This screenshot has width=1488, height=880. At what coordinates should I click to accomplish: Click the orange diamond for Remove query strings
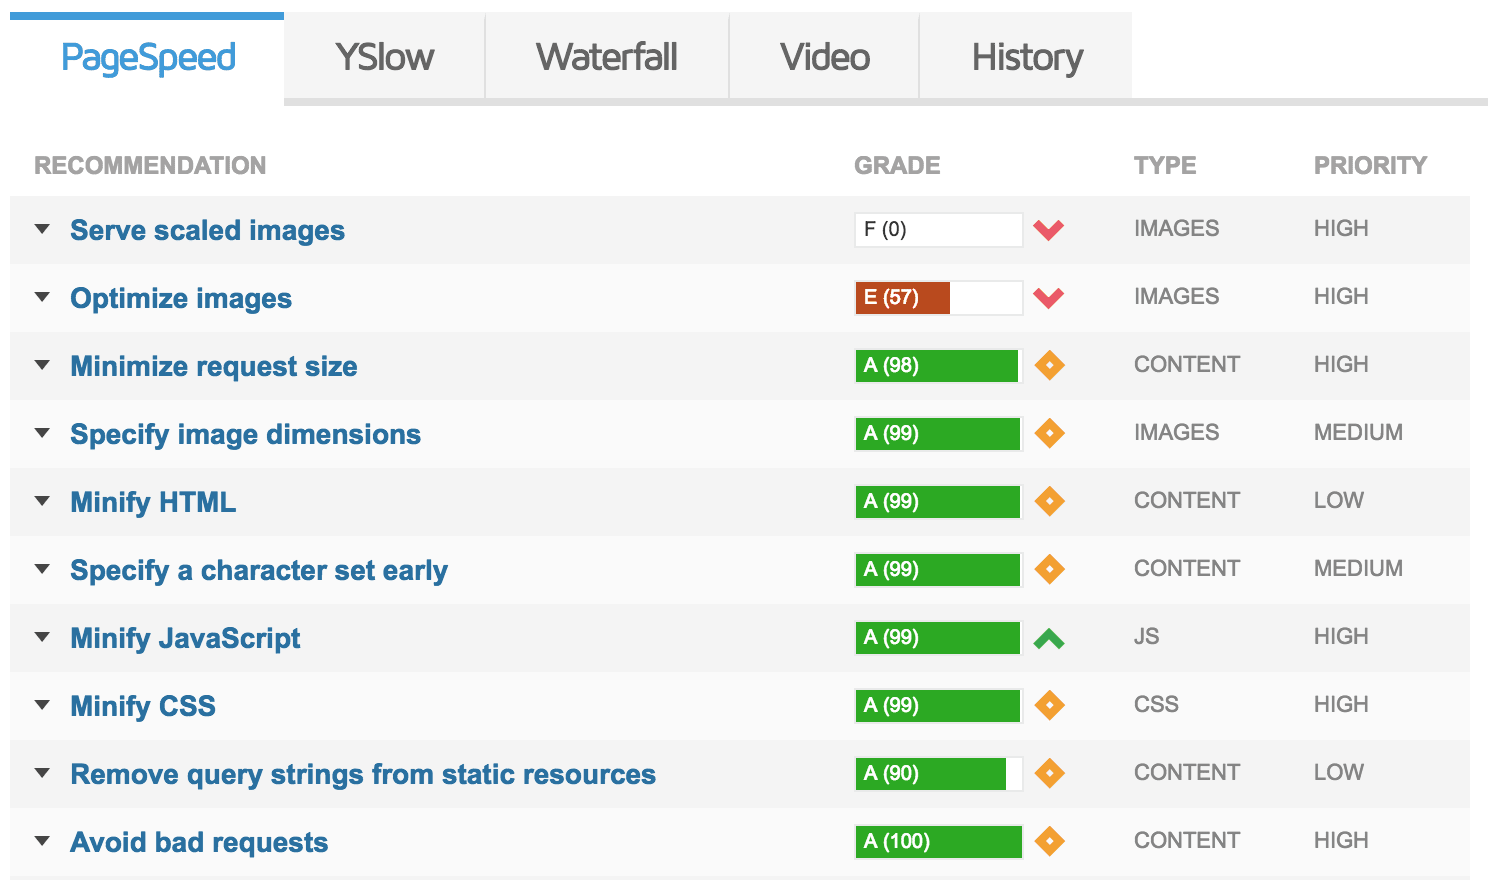[x=1049, y=773]
